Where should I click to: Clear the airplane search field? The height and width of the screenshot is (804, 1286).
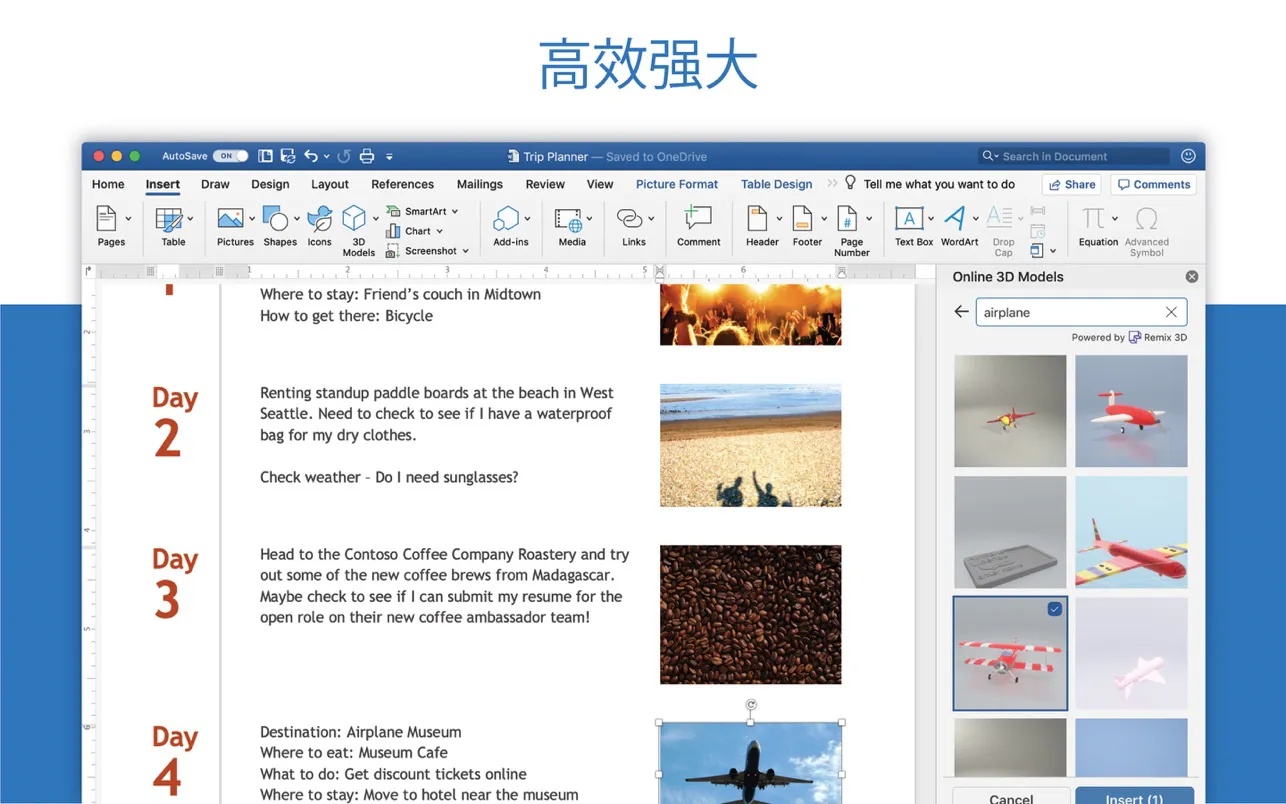[x=1170, y=311]
